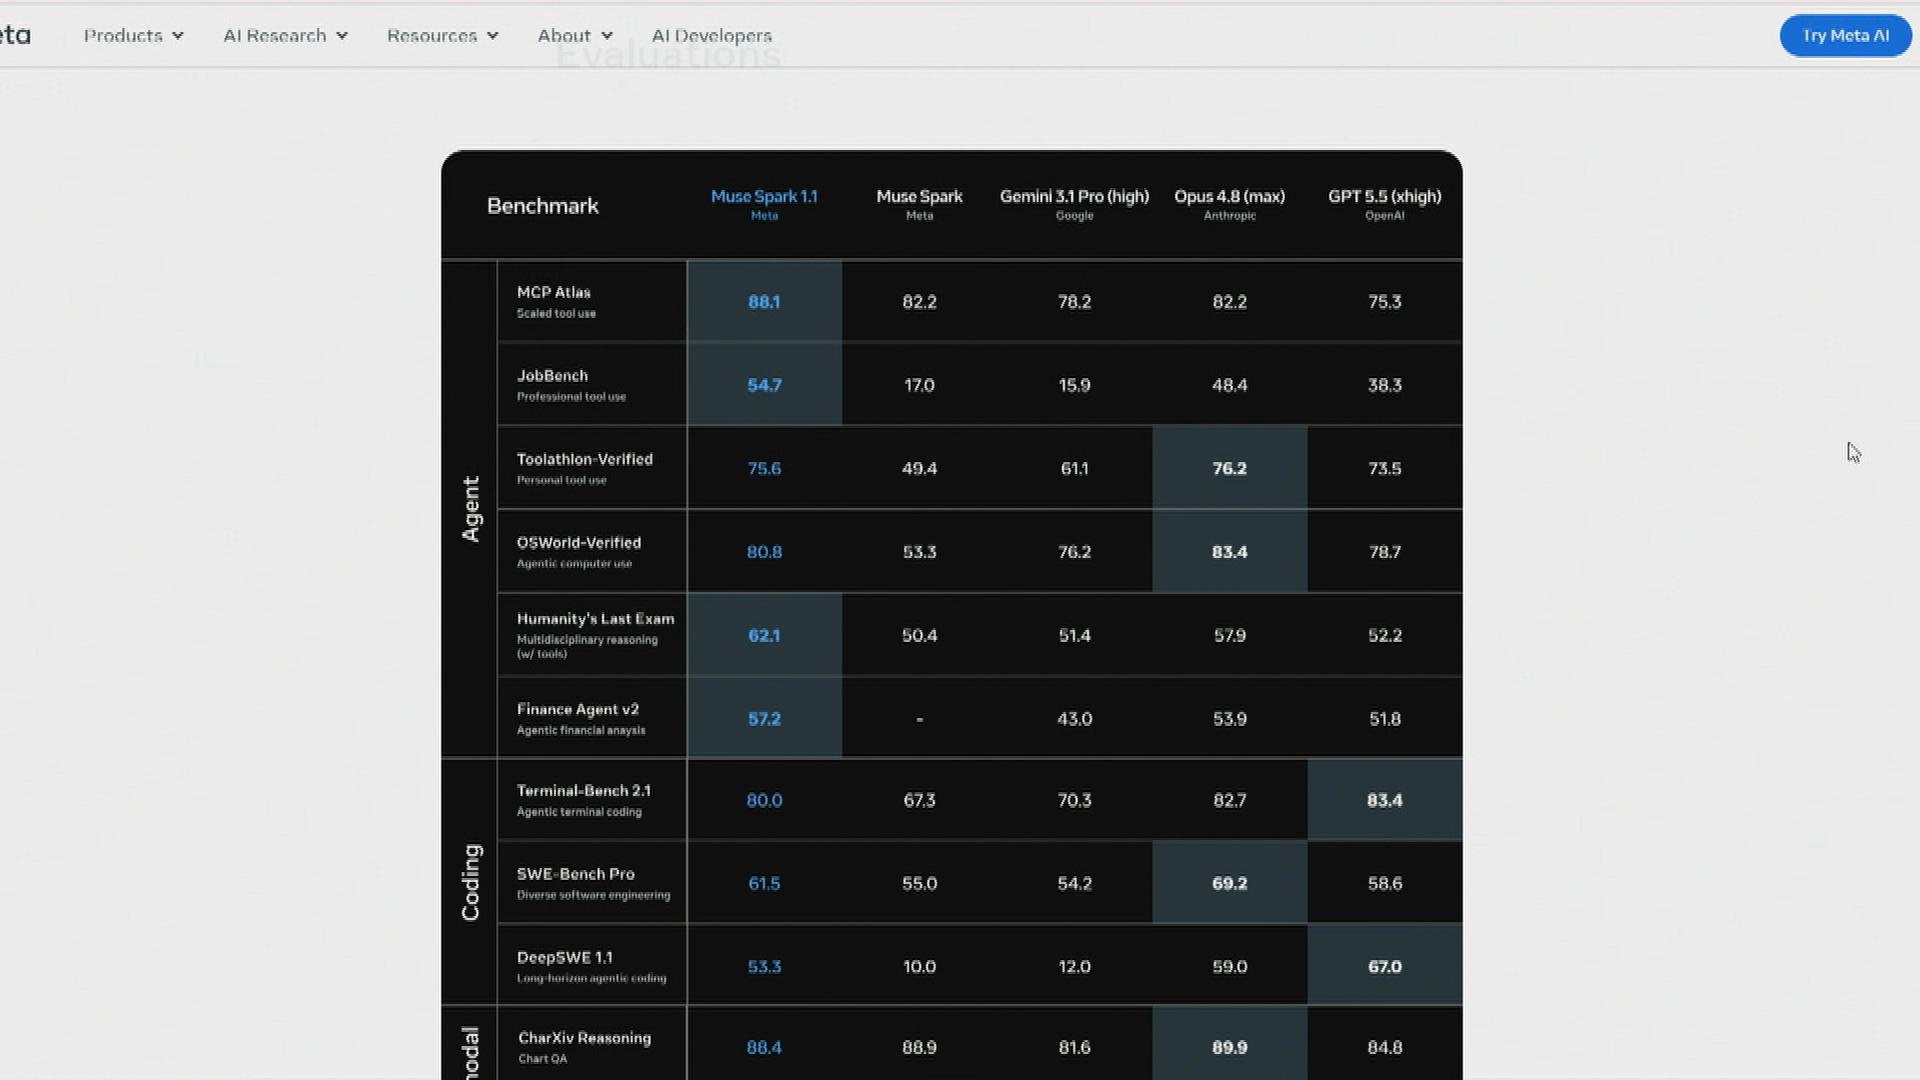Open the Products menu label
The width and height of the screenshot is (1920, 1080).
click(123, 36)
